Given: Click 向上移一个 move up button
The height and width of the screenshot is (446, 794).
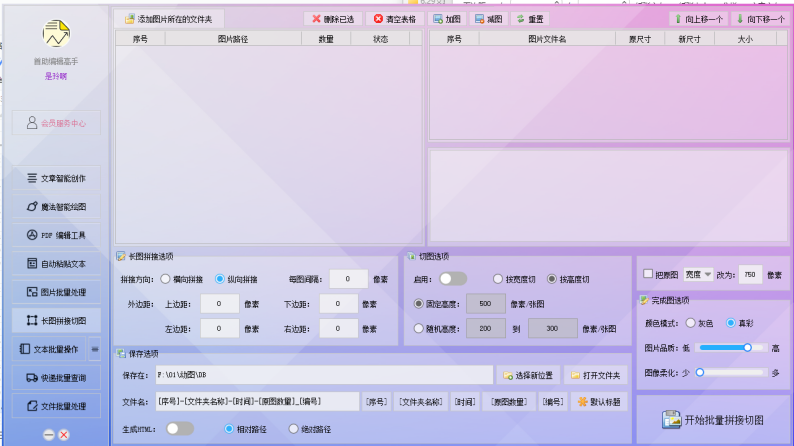Looking at the screenshot, I should tap(698, 19).
